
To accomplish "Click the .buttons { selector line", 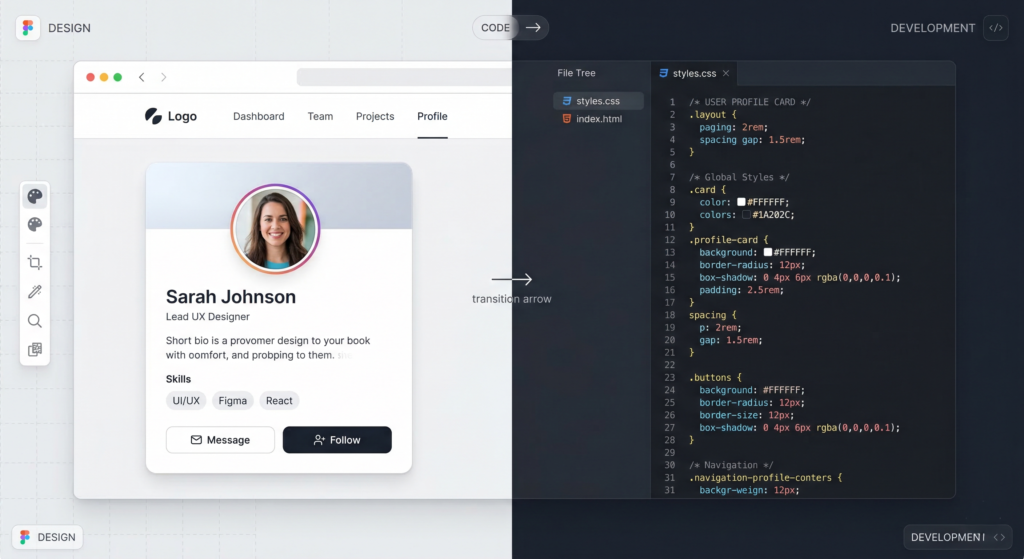I will [x=715, y=377].
